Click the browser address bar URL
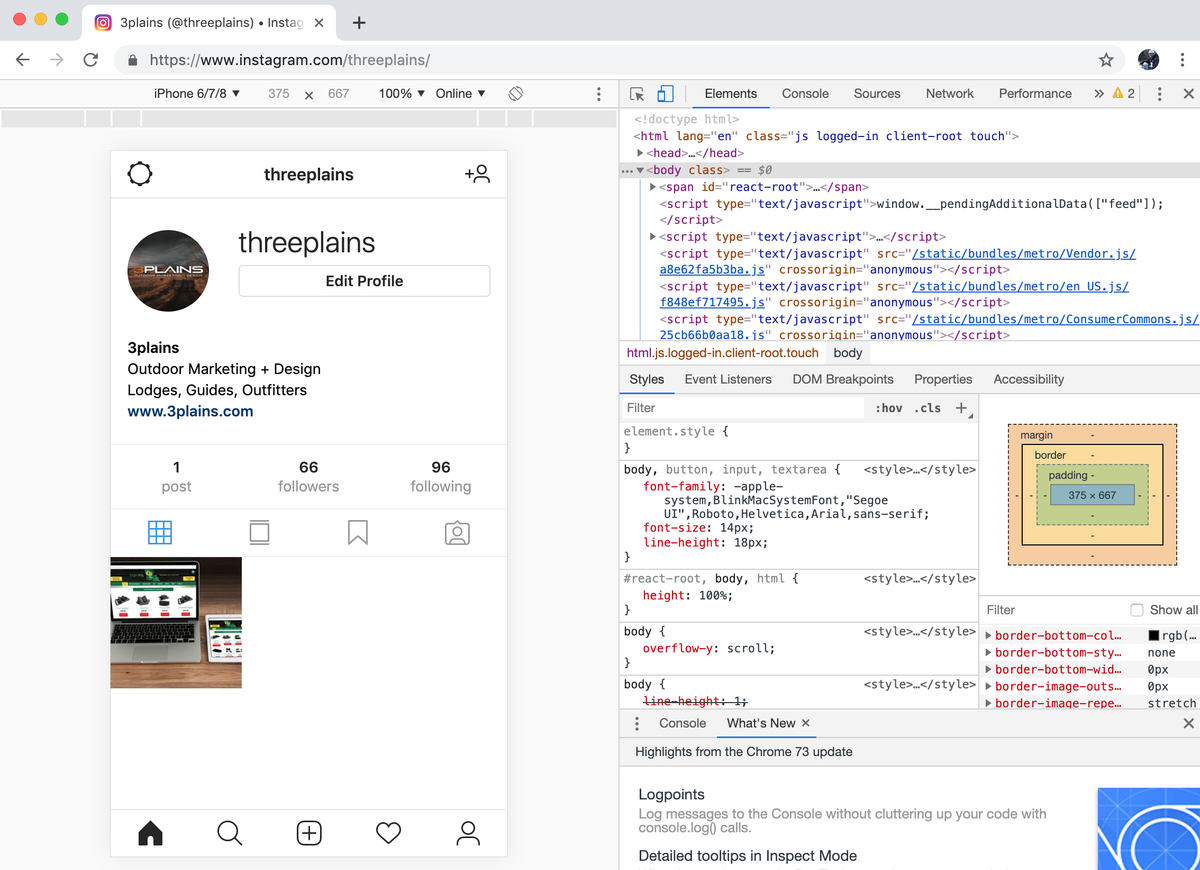 [x=290, y=60]
